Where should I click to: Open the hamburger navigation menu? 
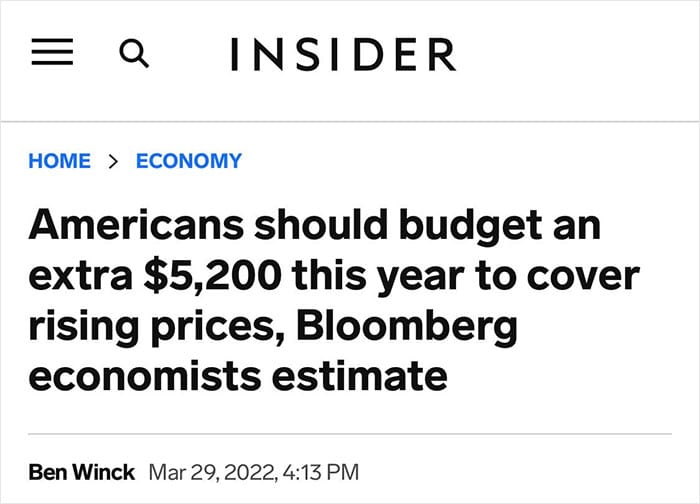[x=52, y=52]
